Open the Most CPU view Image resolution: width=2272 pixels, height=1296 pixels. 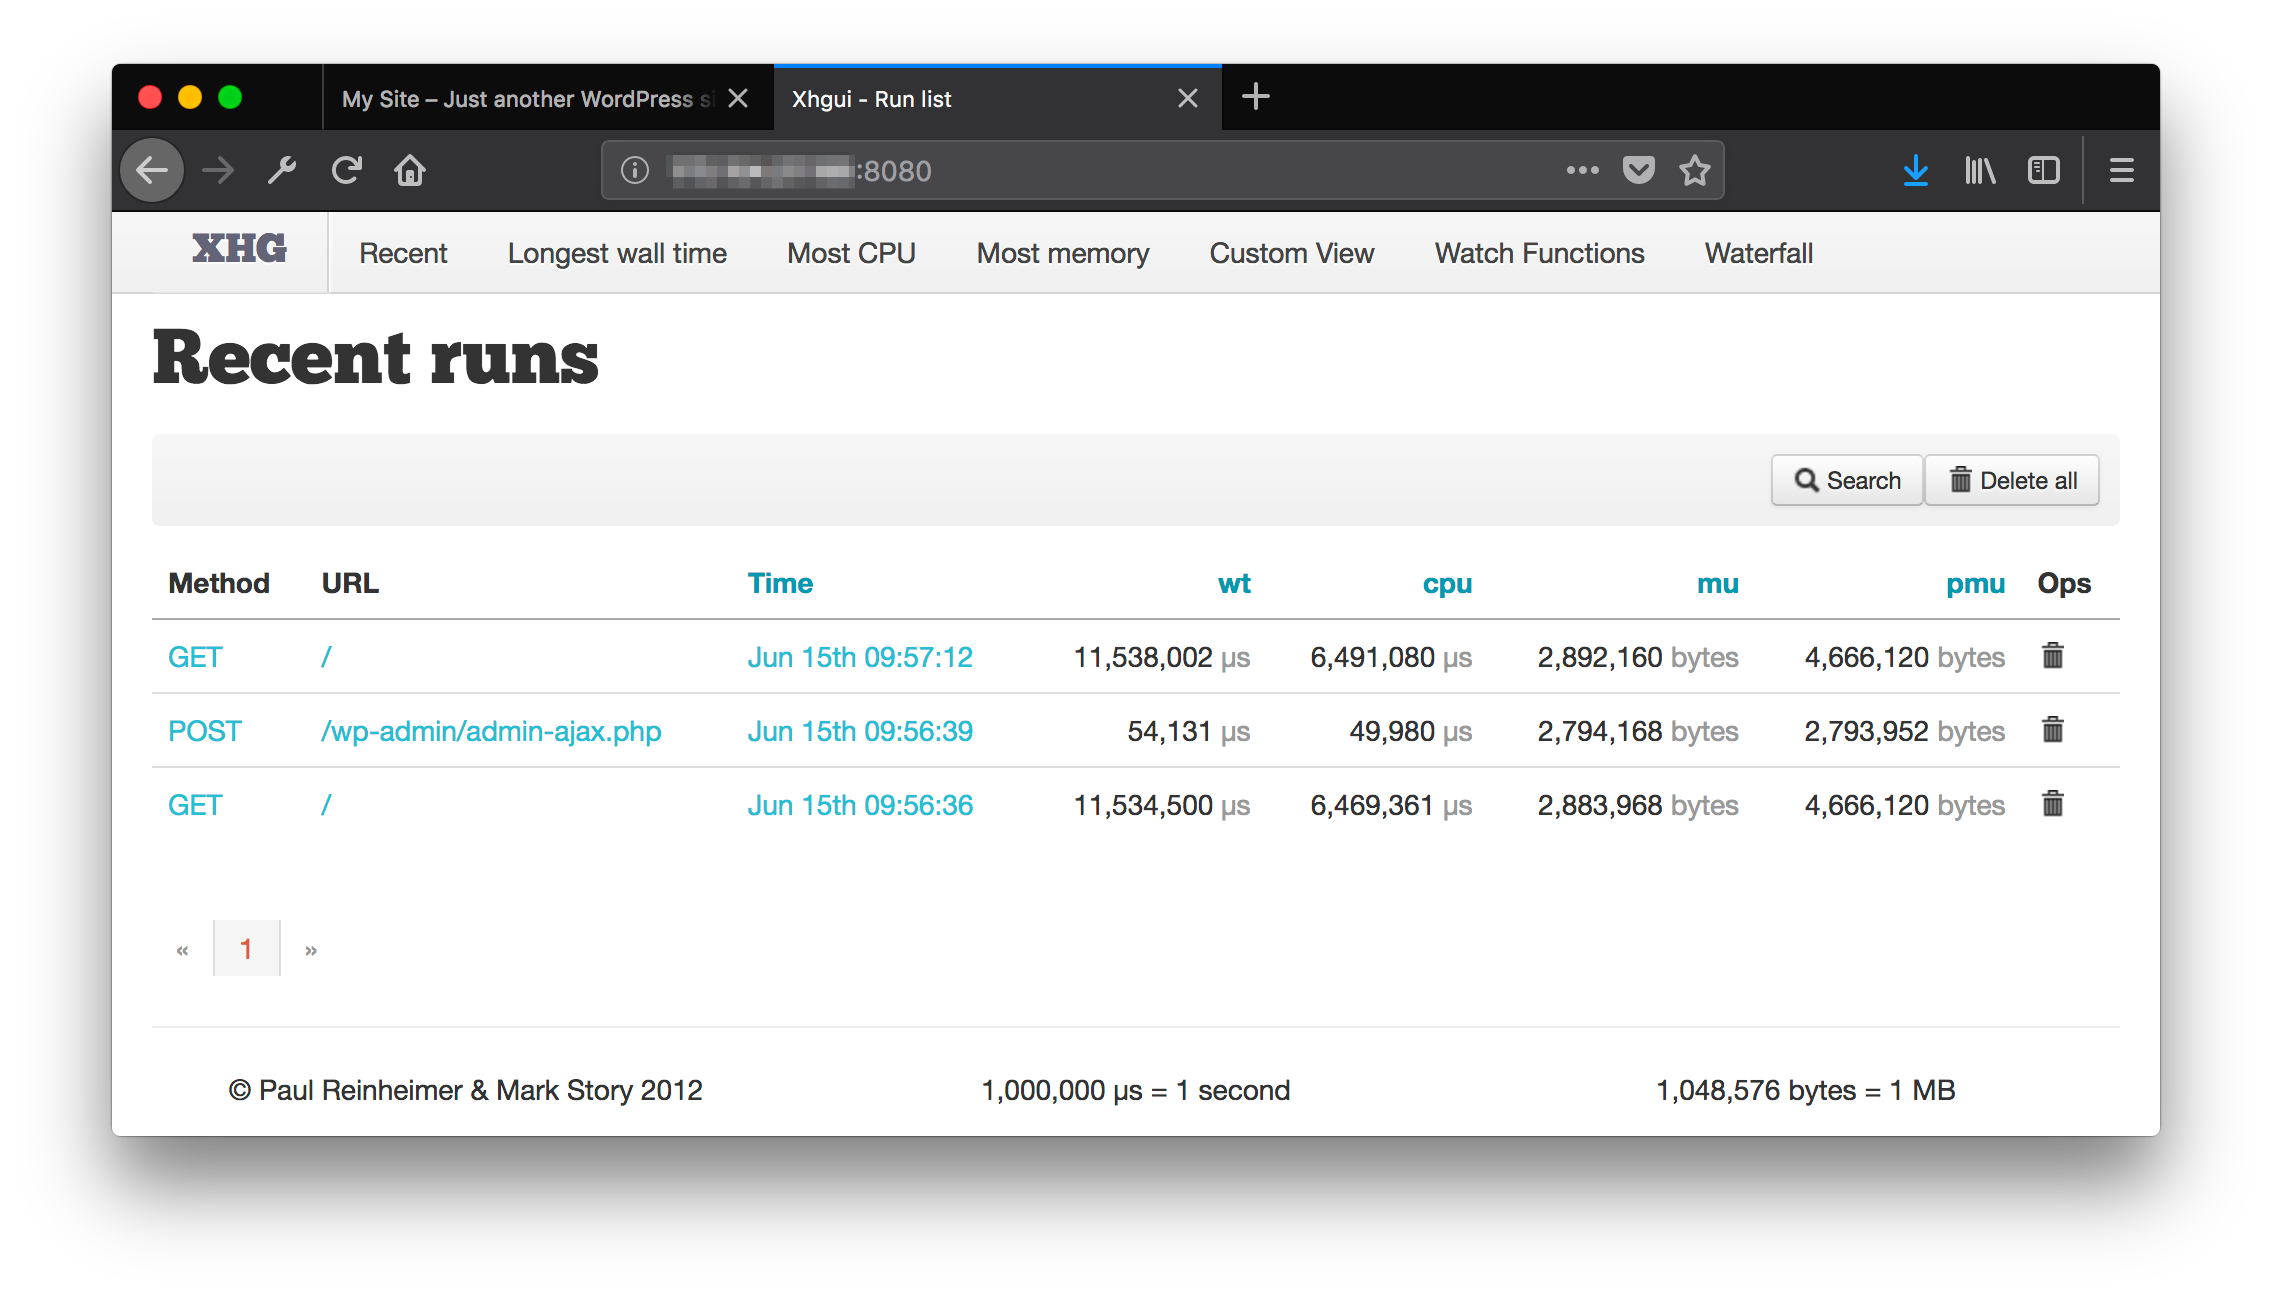coord(854,253)
